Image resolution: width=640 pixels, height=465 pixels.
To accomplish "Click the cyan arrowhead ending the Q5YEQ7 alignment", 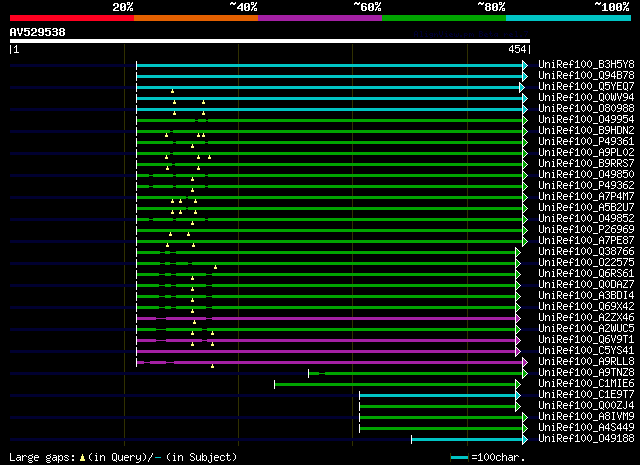I will (x=522, y=87).
